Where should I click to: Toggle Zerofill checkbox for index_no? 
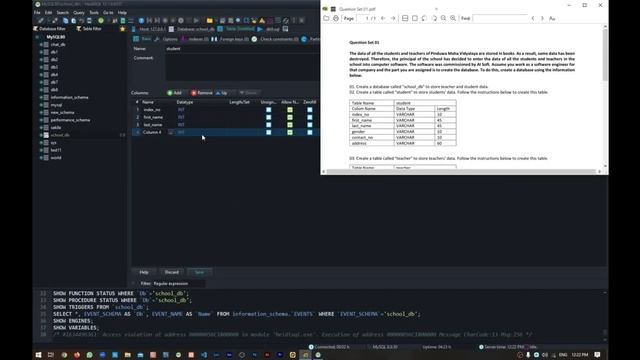coord(310,110)
